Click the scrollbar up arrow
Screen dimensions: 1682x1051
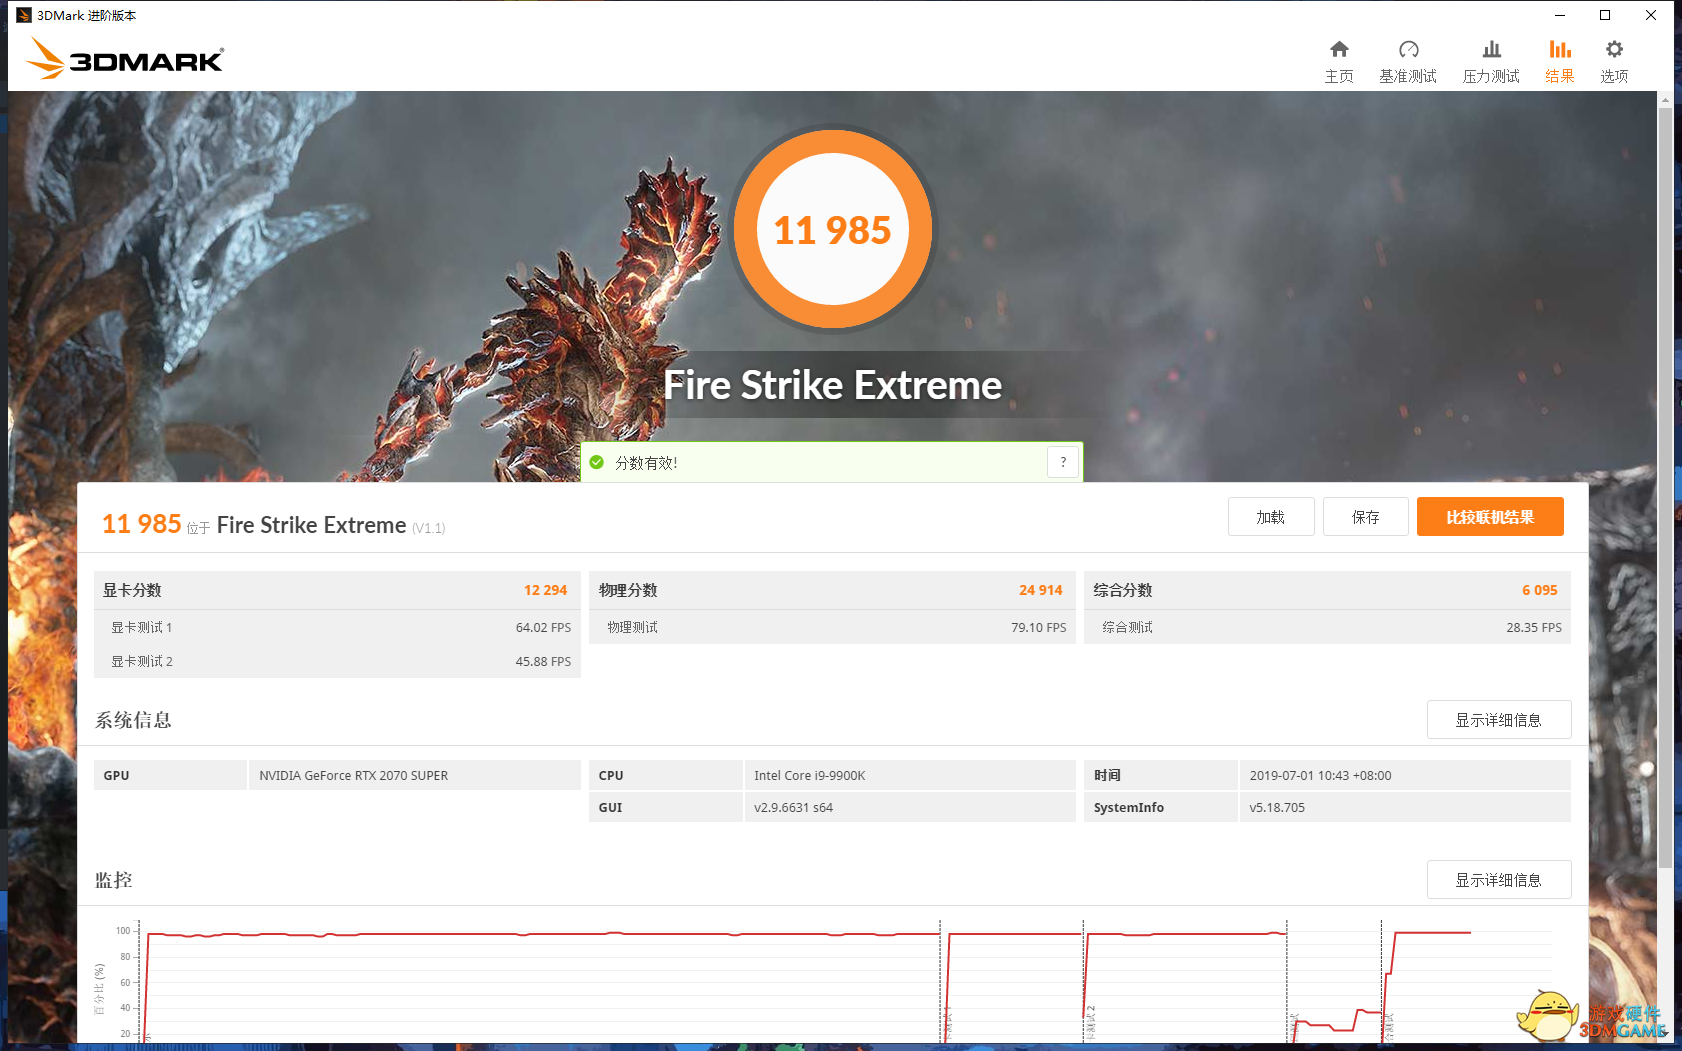point(1665,99)
